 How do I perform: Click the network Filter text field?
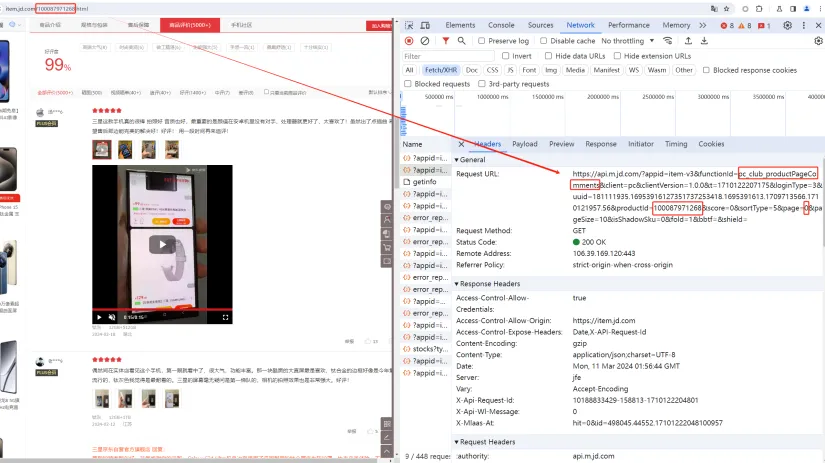[x=445, y=56]
